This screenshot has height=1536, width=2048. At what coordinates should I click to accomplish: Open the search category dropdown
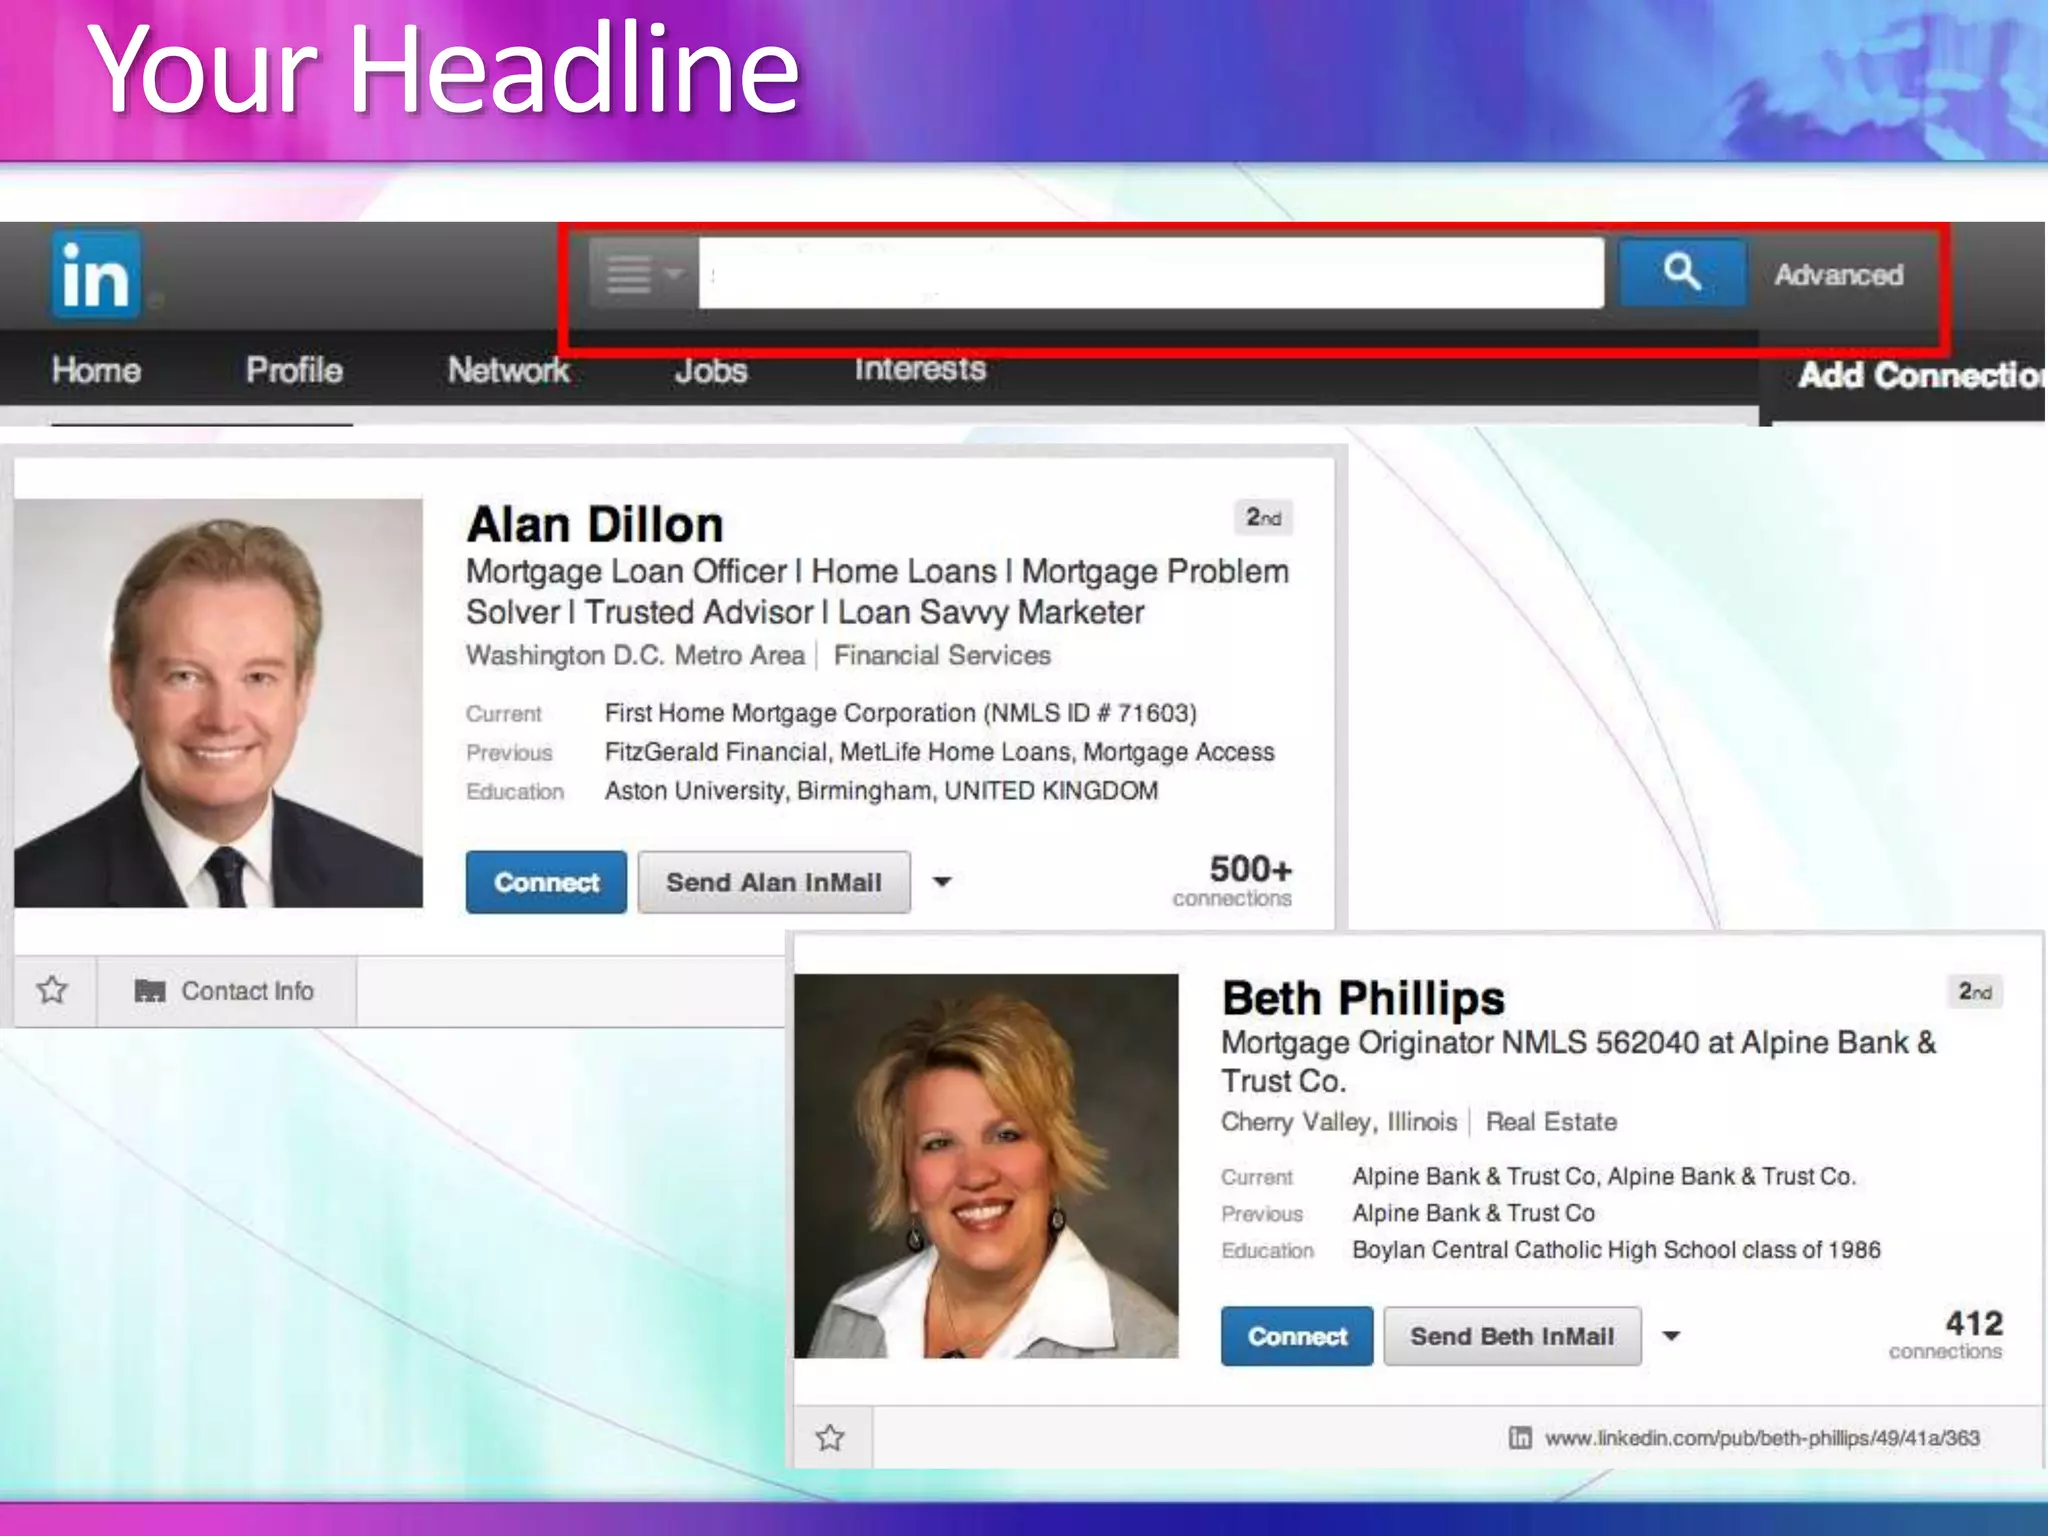[642, 273]
